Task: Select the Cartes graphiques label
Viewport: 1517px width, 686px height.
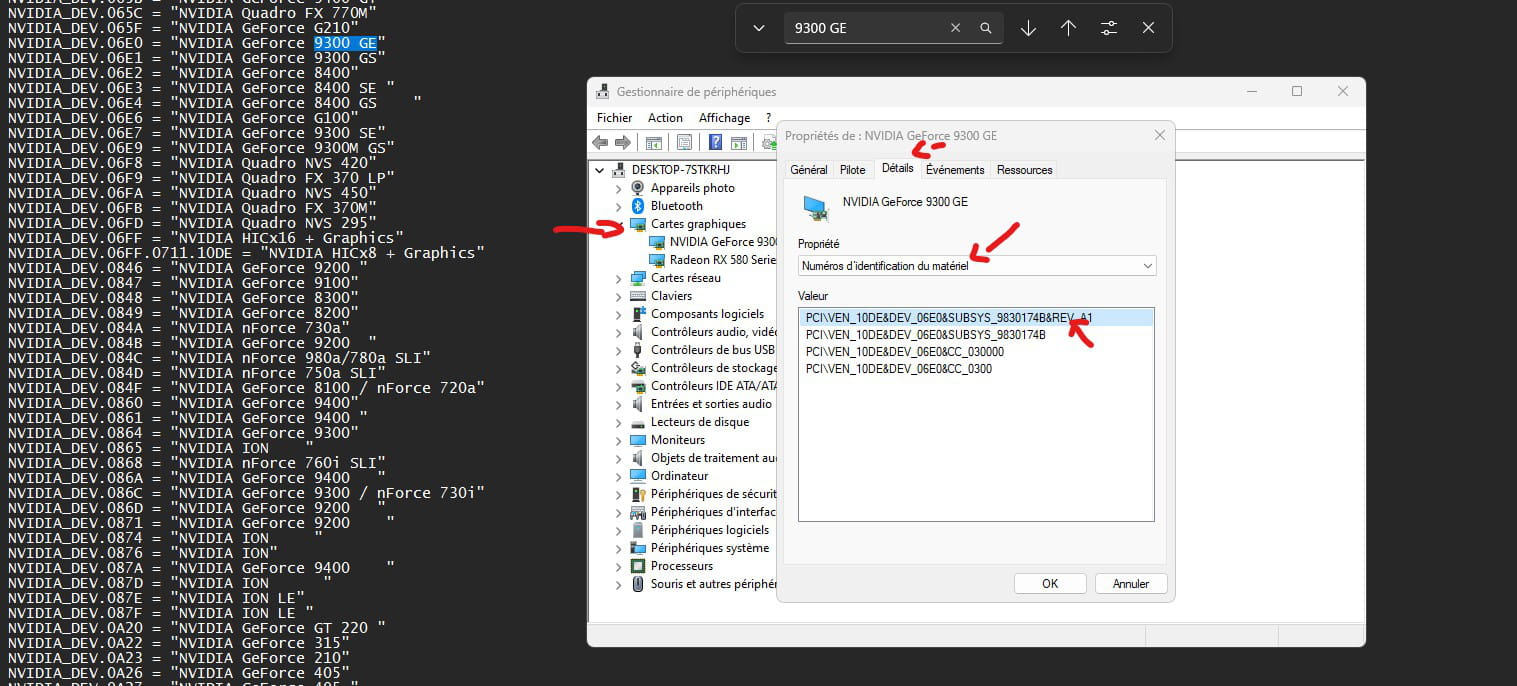Action: [x=698, y=224]
